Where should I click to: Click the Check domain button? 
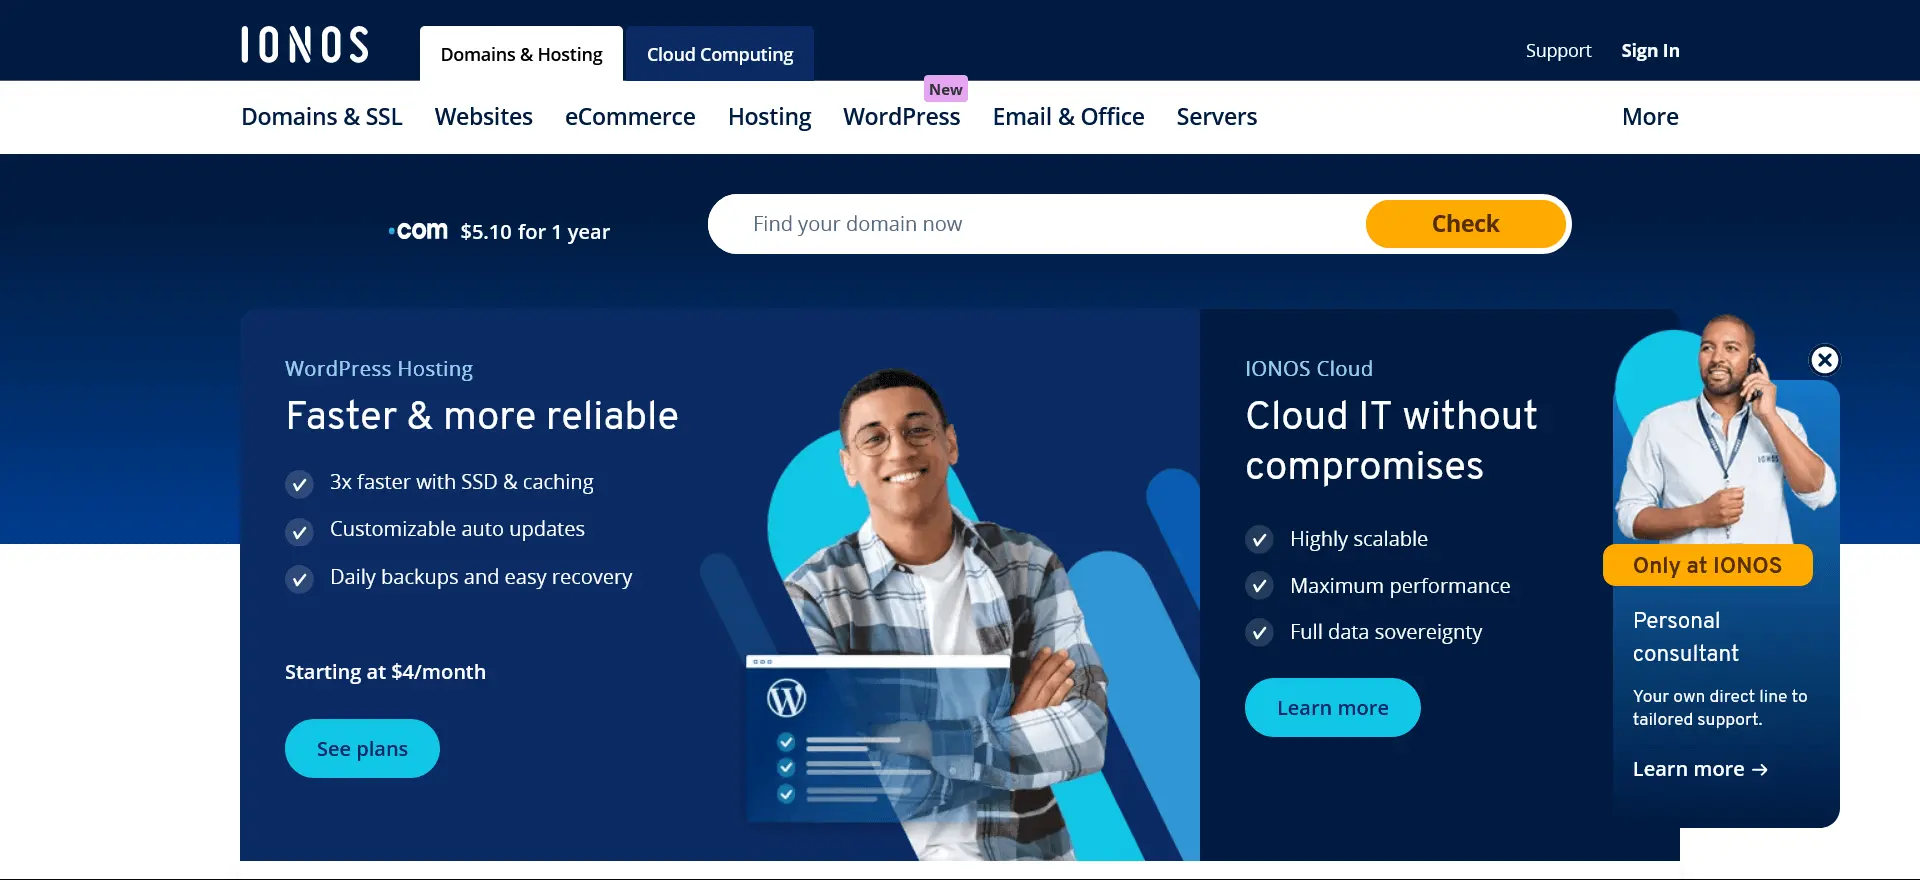tap(1465, 224)
